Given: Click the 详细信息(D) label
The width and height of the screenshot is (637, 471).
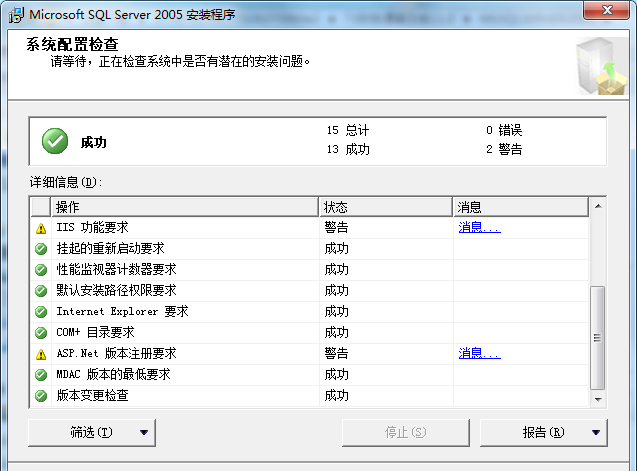Looking at the screenshot, I should [x=66, y=182].
